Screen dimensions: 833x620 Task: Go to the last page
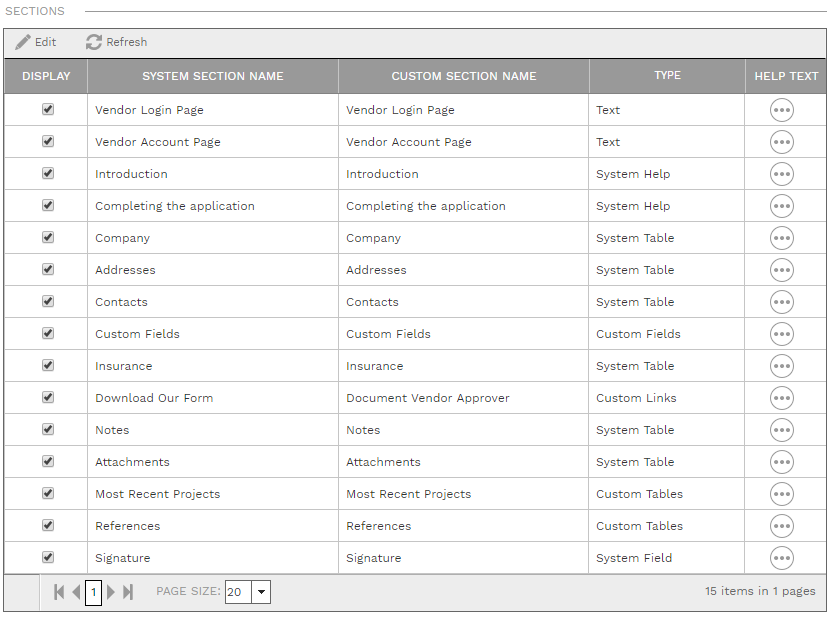tap(127, 592)
